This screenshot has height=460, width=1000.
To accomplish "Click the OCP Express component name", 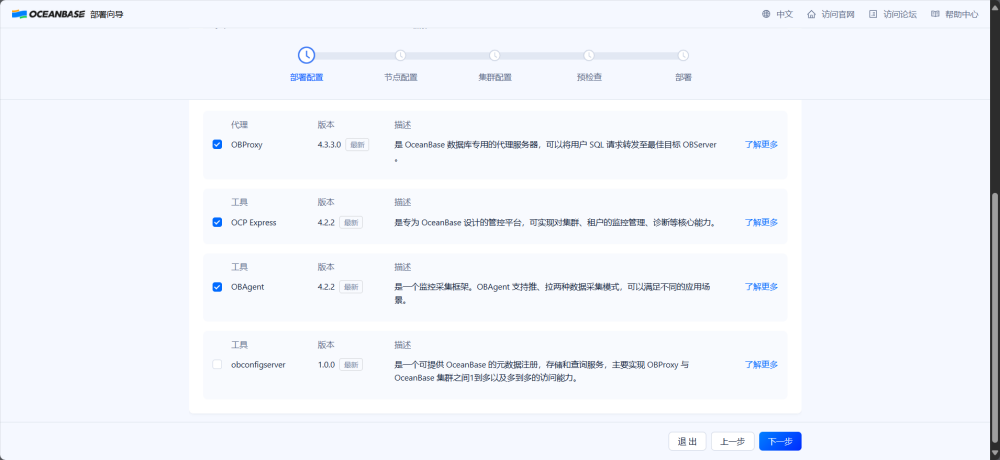I will (254, 223).
